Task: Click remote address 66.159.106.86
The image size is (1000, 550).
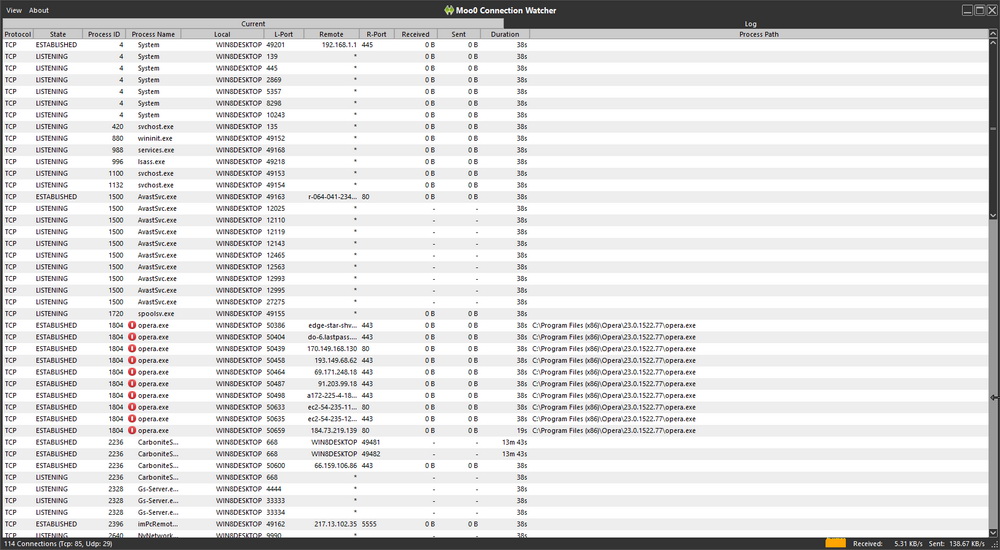Action: pyautogui.click(x=335, y=466)
